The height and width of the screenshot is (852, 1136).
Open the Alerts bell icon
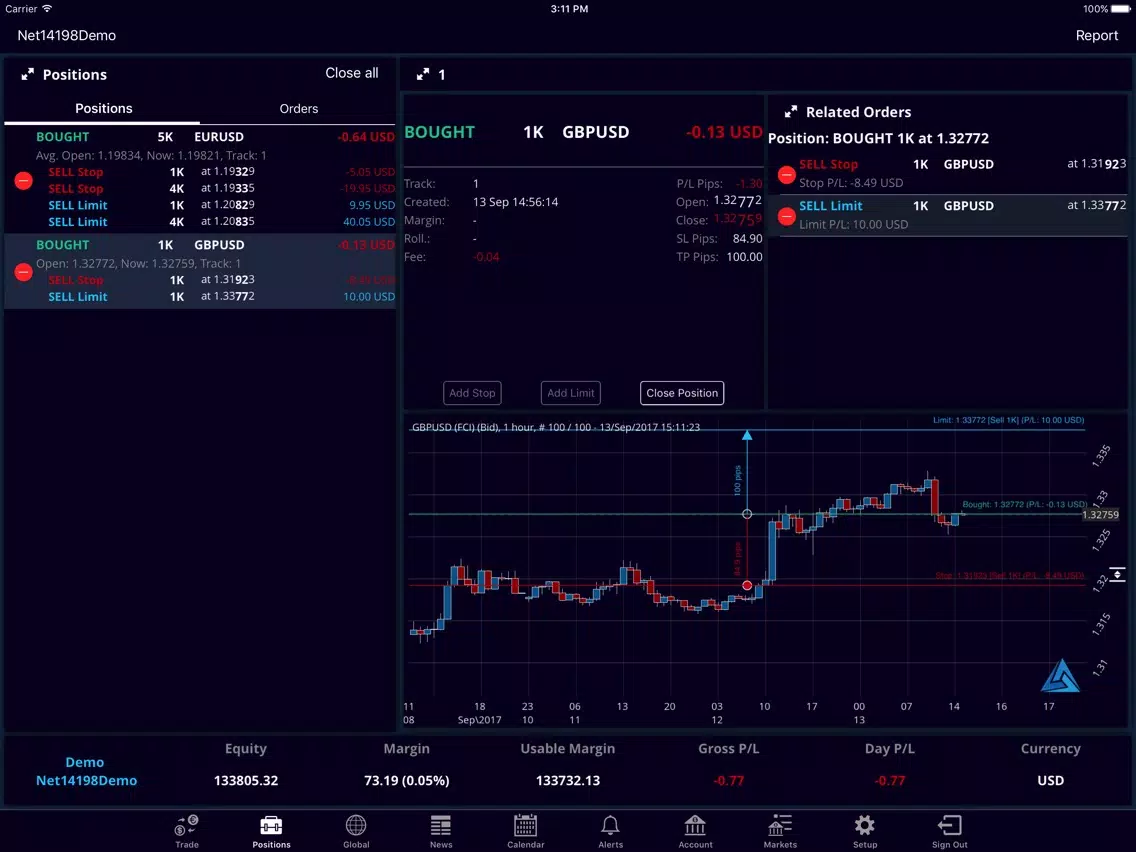click(x=610, y=824)
